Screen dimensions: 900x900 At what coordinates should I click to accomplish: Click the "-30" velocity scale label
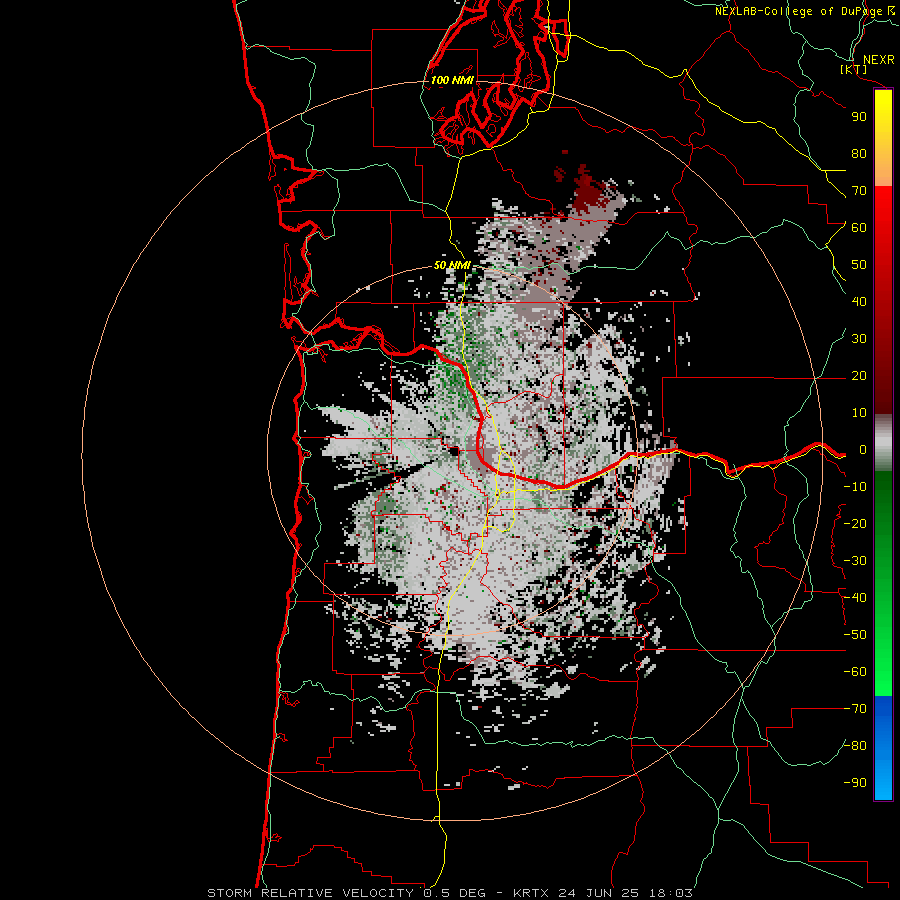tap(855, 561)
